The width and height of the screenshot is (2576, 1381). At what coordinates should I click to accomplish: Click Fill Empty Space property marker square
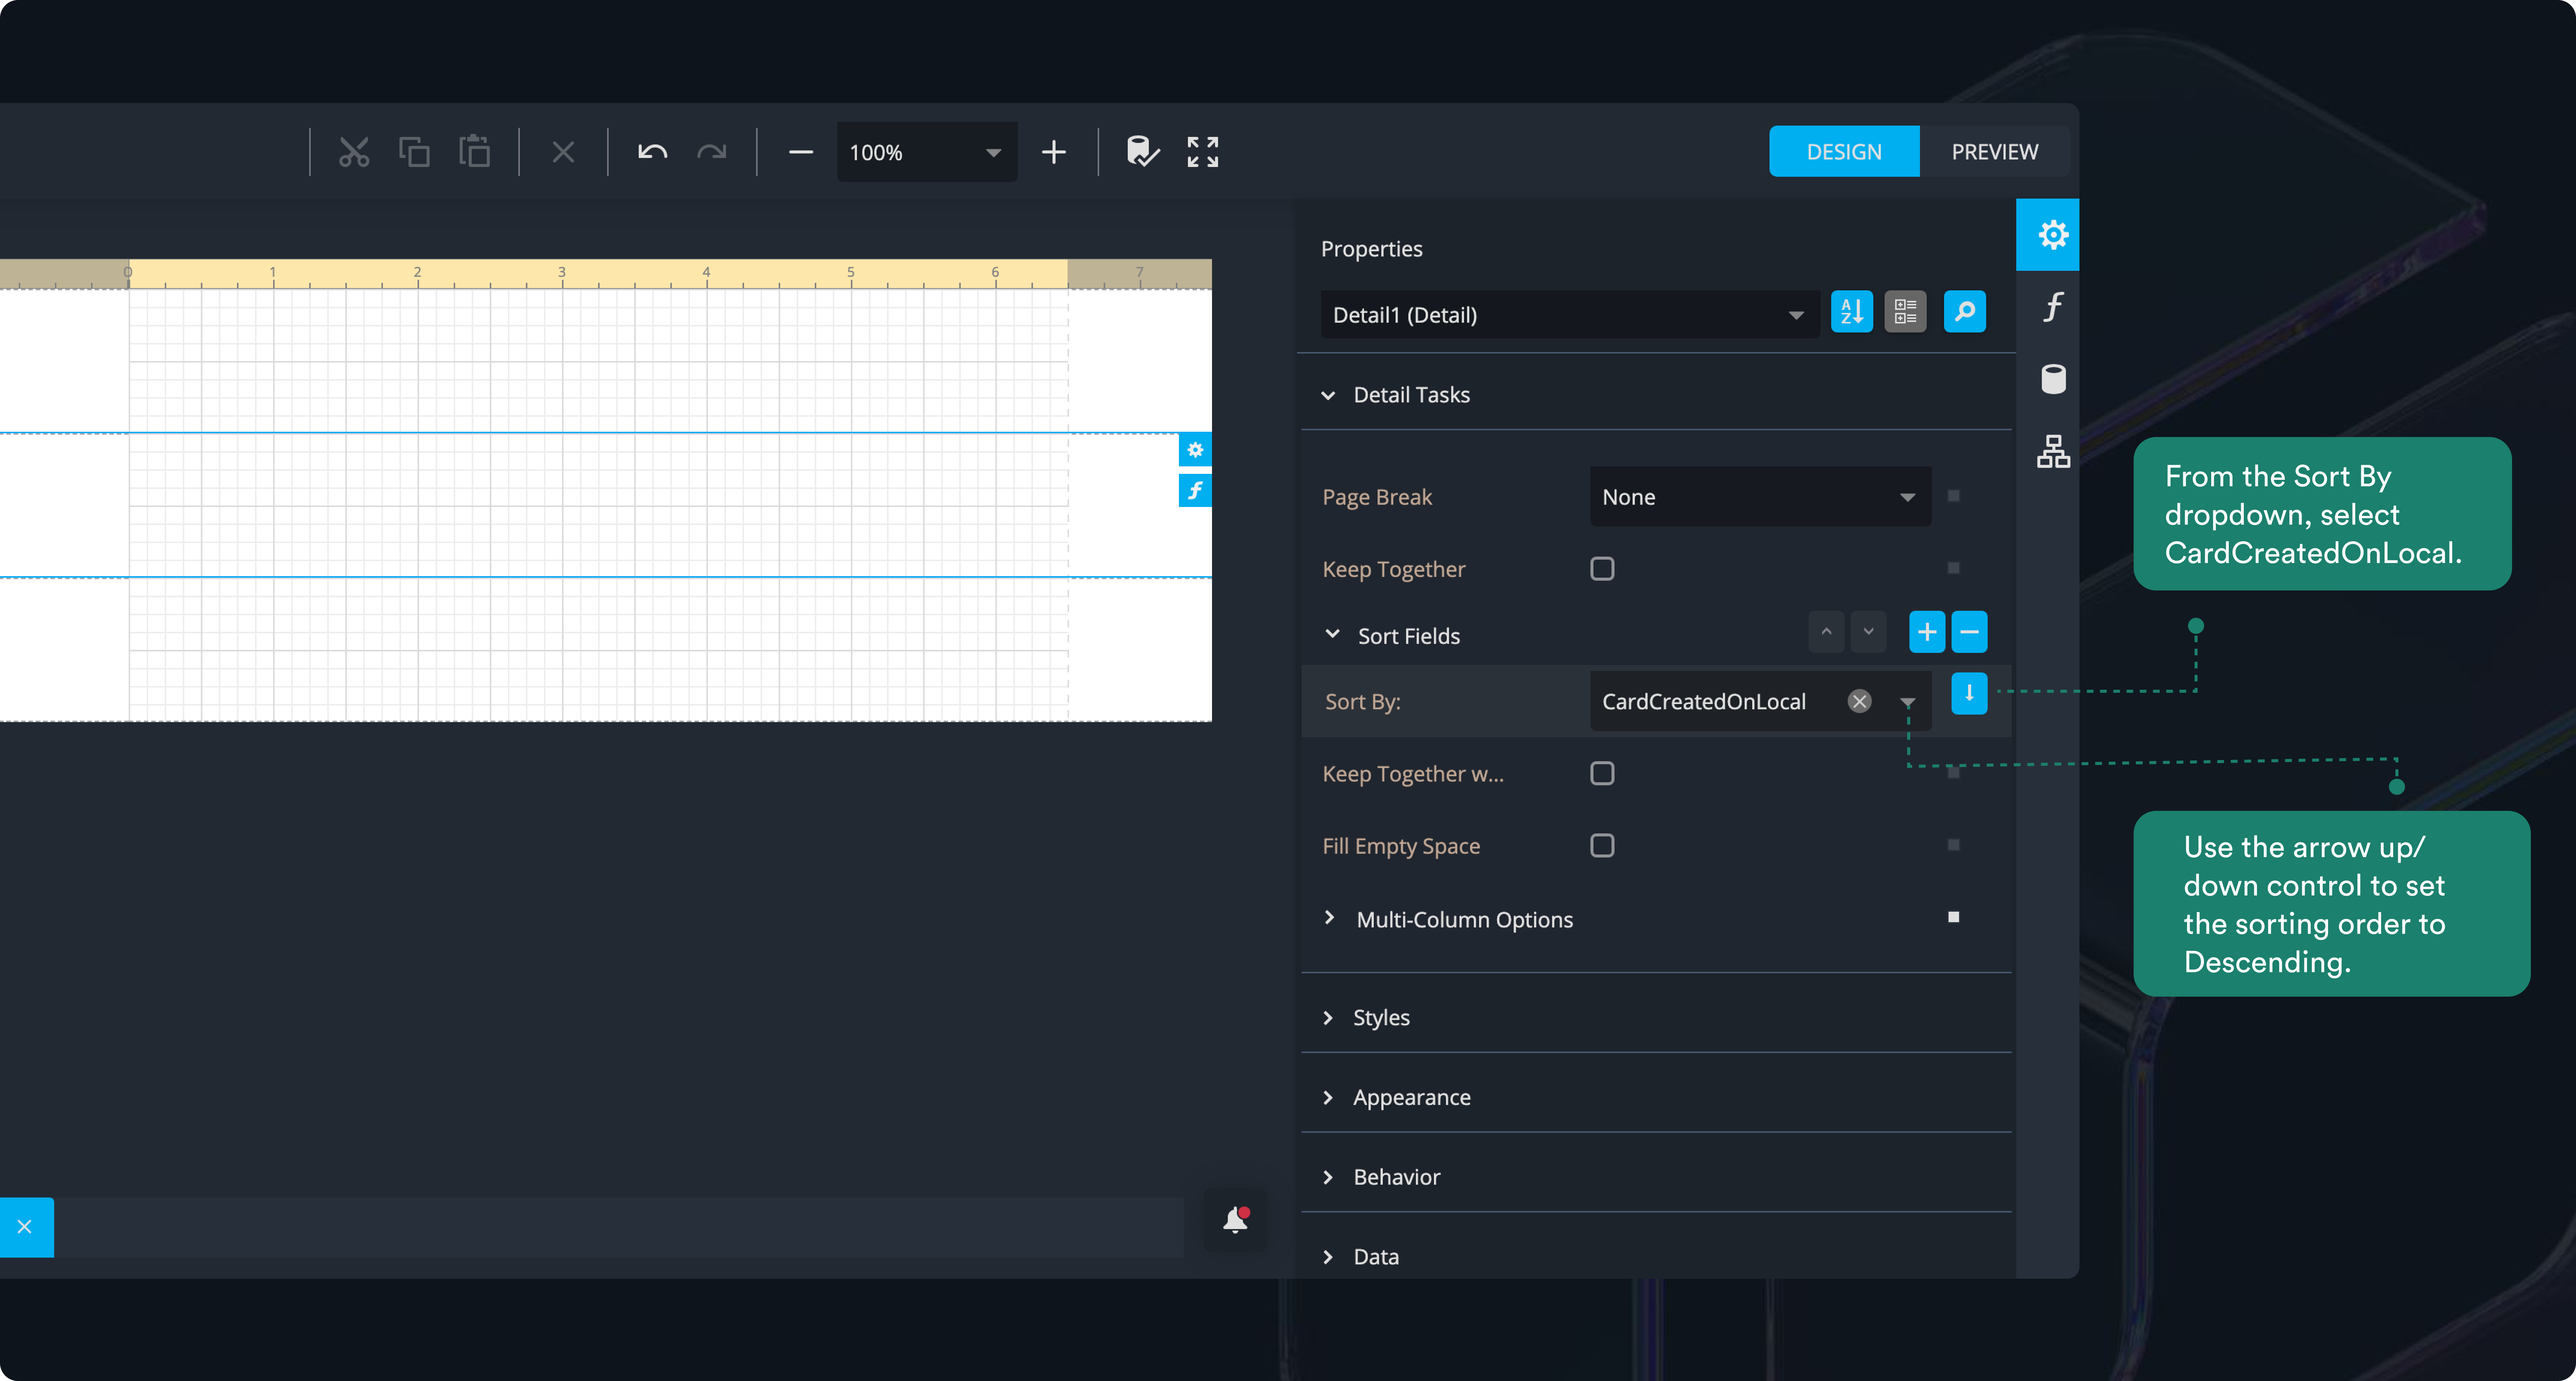[x=1953, y=845]
